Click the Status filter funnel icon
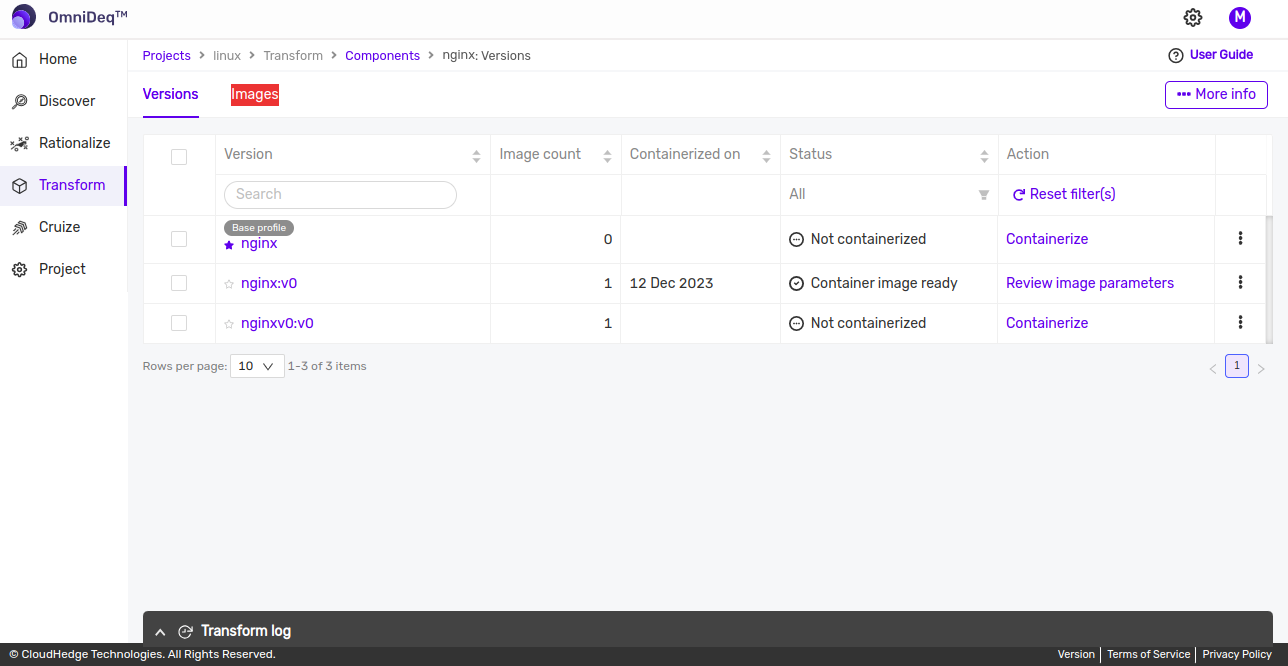1288x666 pixels. (984, 195)
